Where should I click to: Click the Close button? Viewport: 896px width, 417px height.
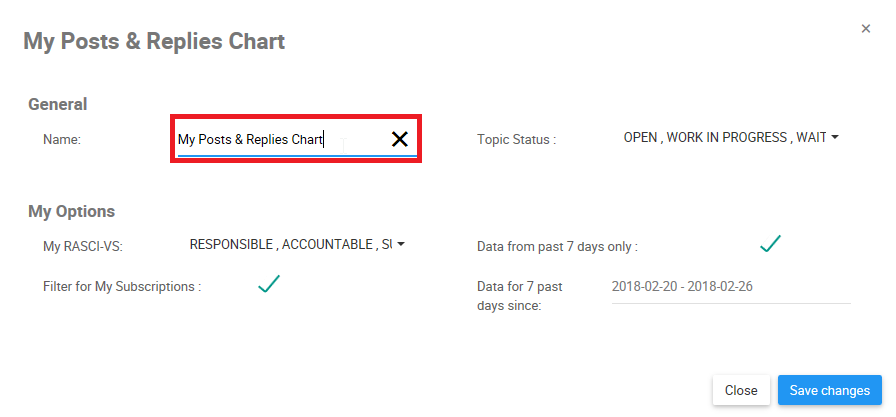coord(741,390)
